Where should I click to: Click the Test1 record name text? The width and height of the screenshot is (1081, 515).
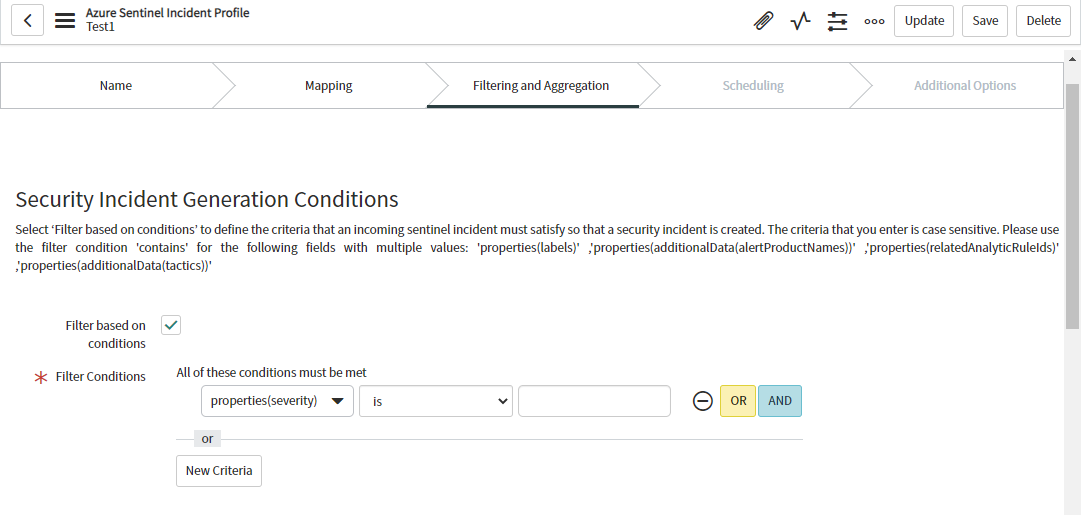pos(100,26)
